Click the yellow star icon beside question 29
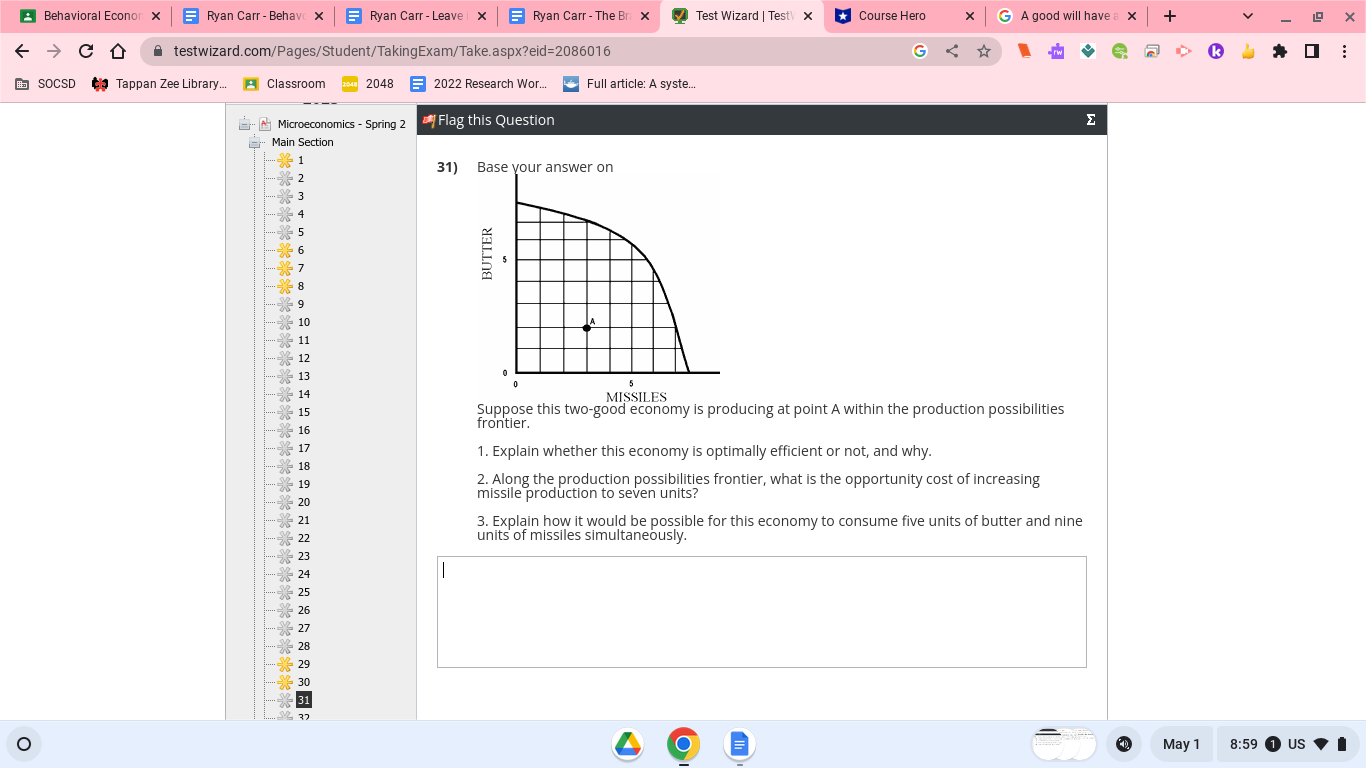Screen dimensions: 1366x768 tap(285, 664)
